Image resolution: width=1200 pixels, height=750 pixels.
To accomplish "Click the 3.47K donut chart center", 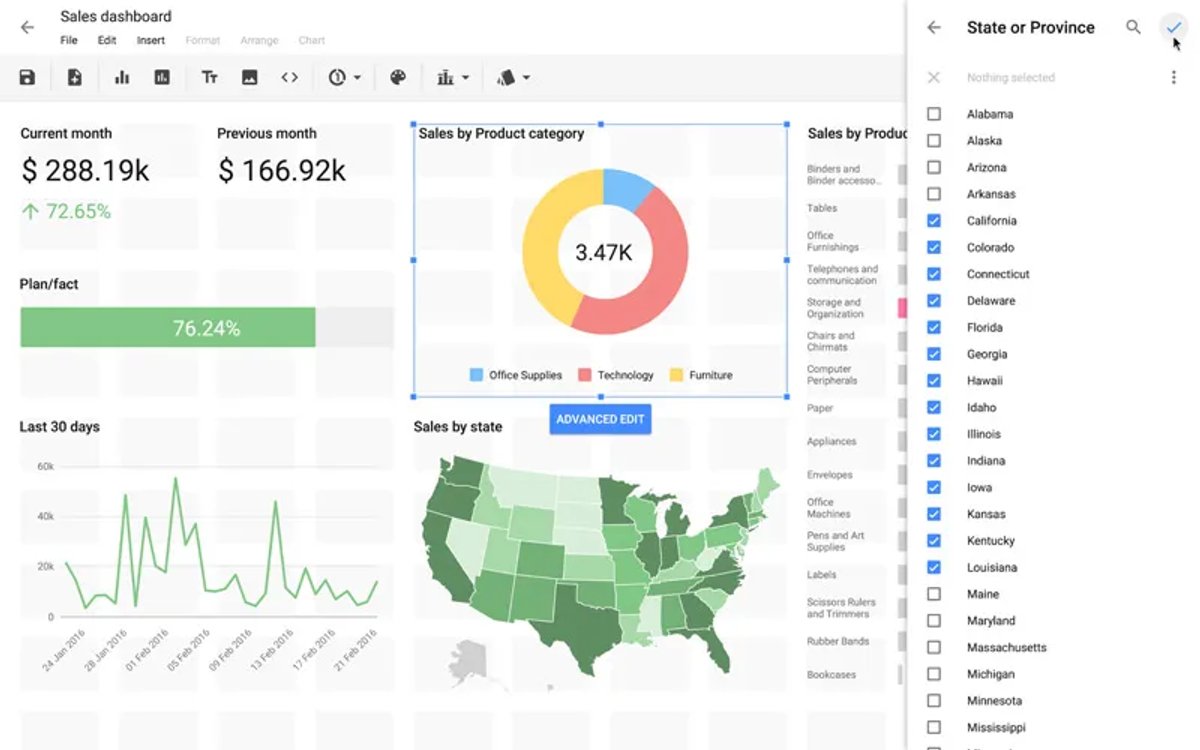I will click(603, 252).
